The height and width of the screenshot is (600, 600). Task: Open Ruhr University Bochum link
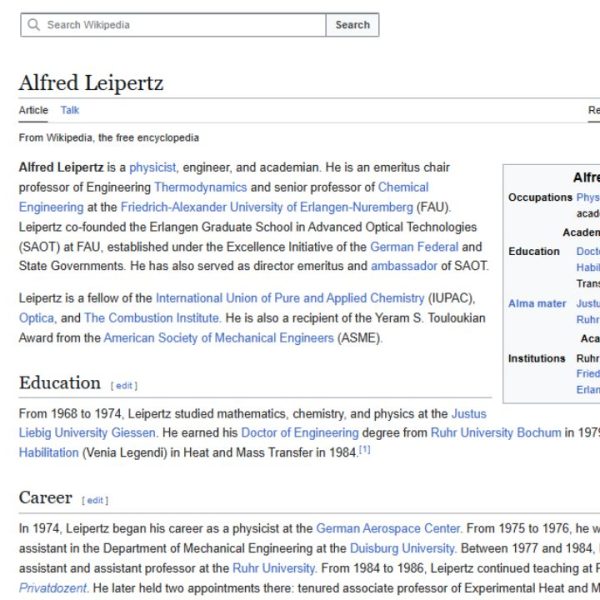point(496,433)
